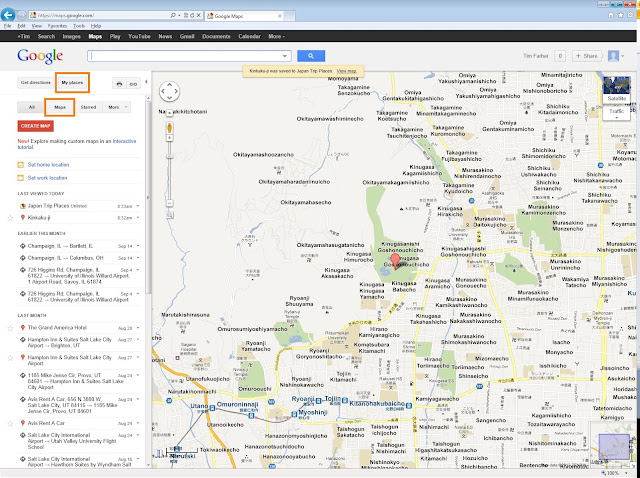The image size is (640, 478).
Task: Click the refresh icon in address bar
Action: pyautogui.click(x=192, y=16)
